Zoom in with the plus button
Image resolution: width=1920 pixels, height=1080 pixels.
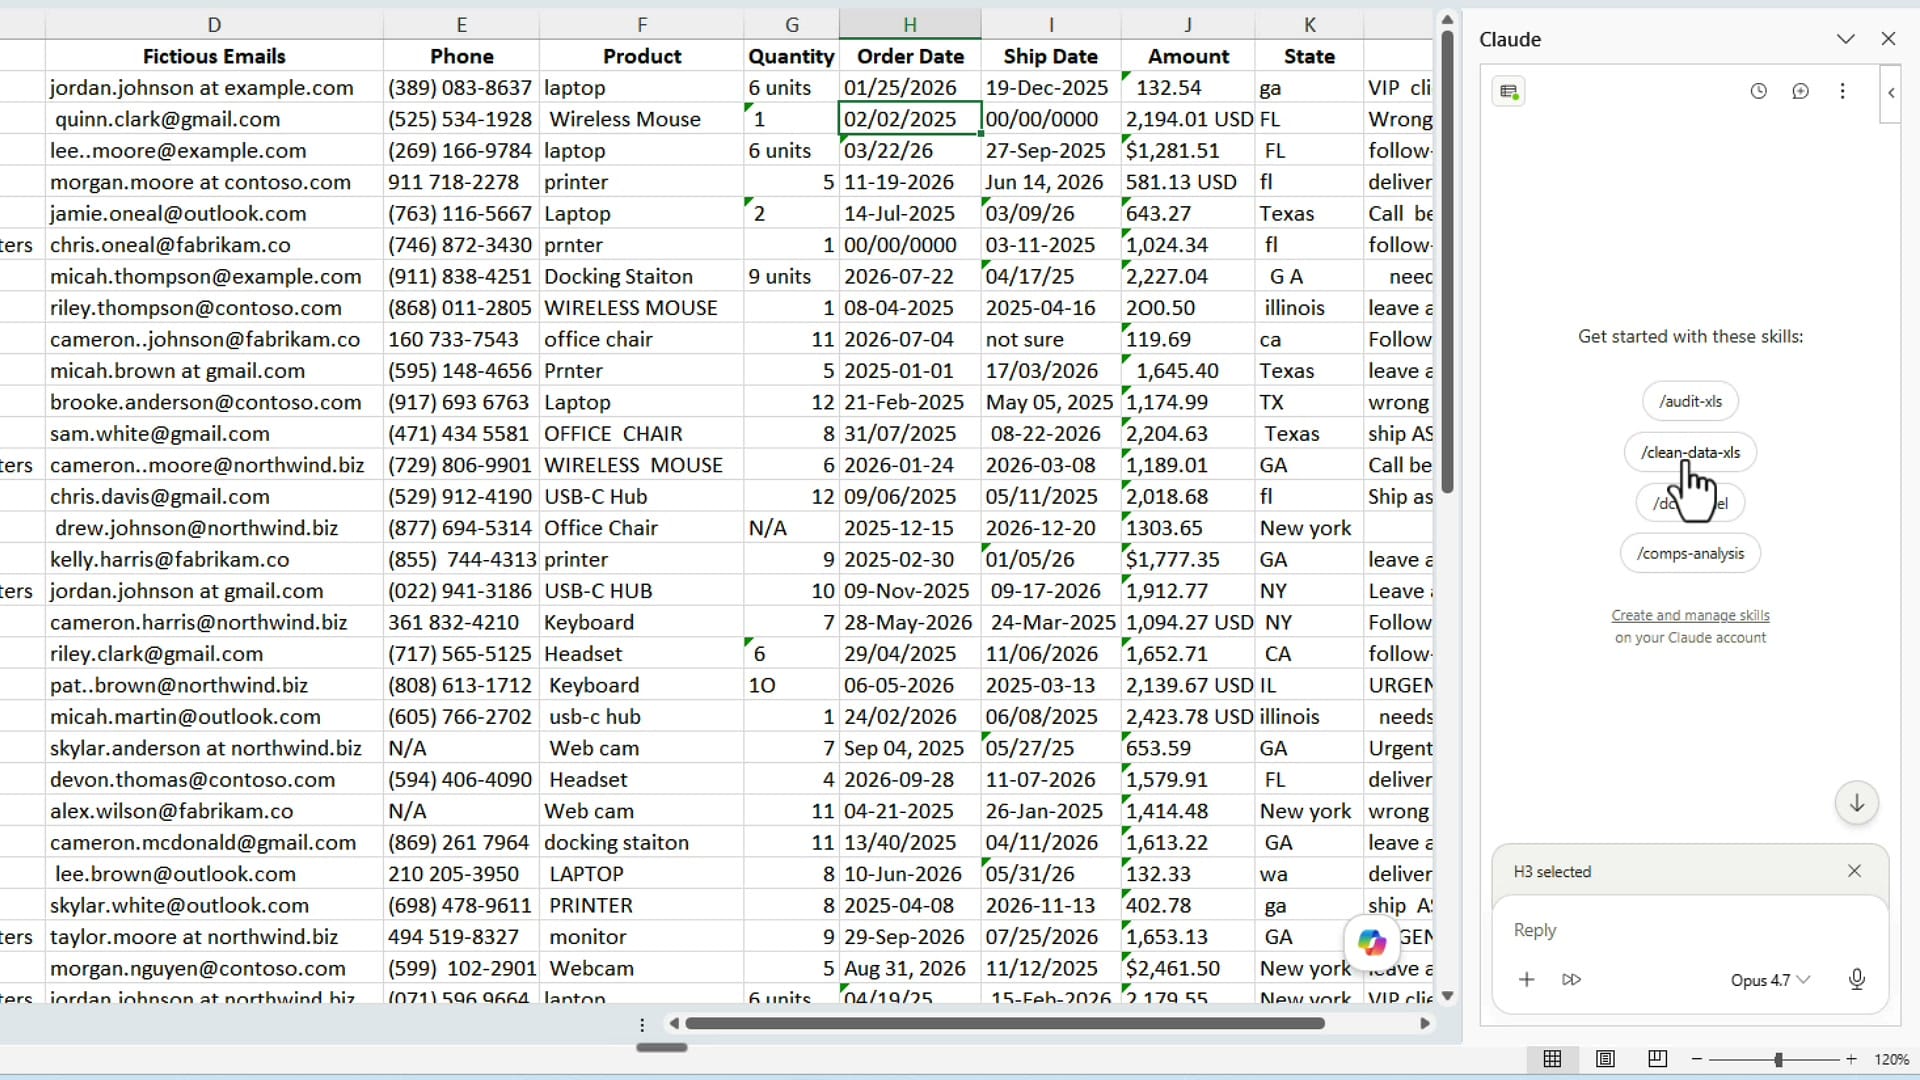pyautogui.click(x=1851, y=1059)
